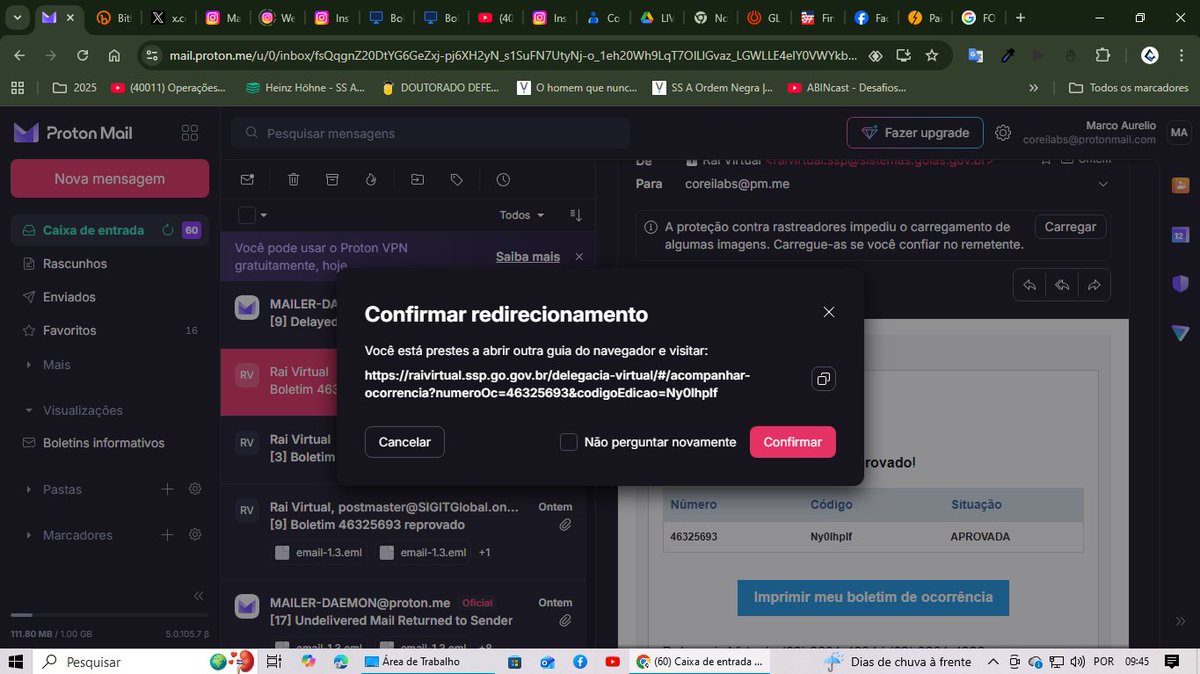The width and height of the screenshot is (1200, 674).
Task: Open Contacts side panel icon
Action: (x=1180, y=185)
